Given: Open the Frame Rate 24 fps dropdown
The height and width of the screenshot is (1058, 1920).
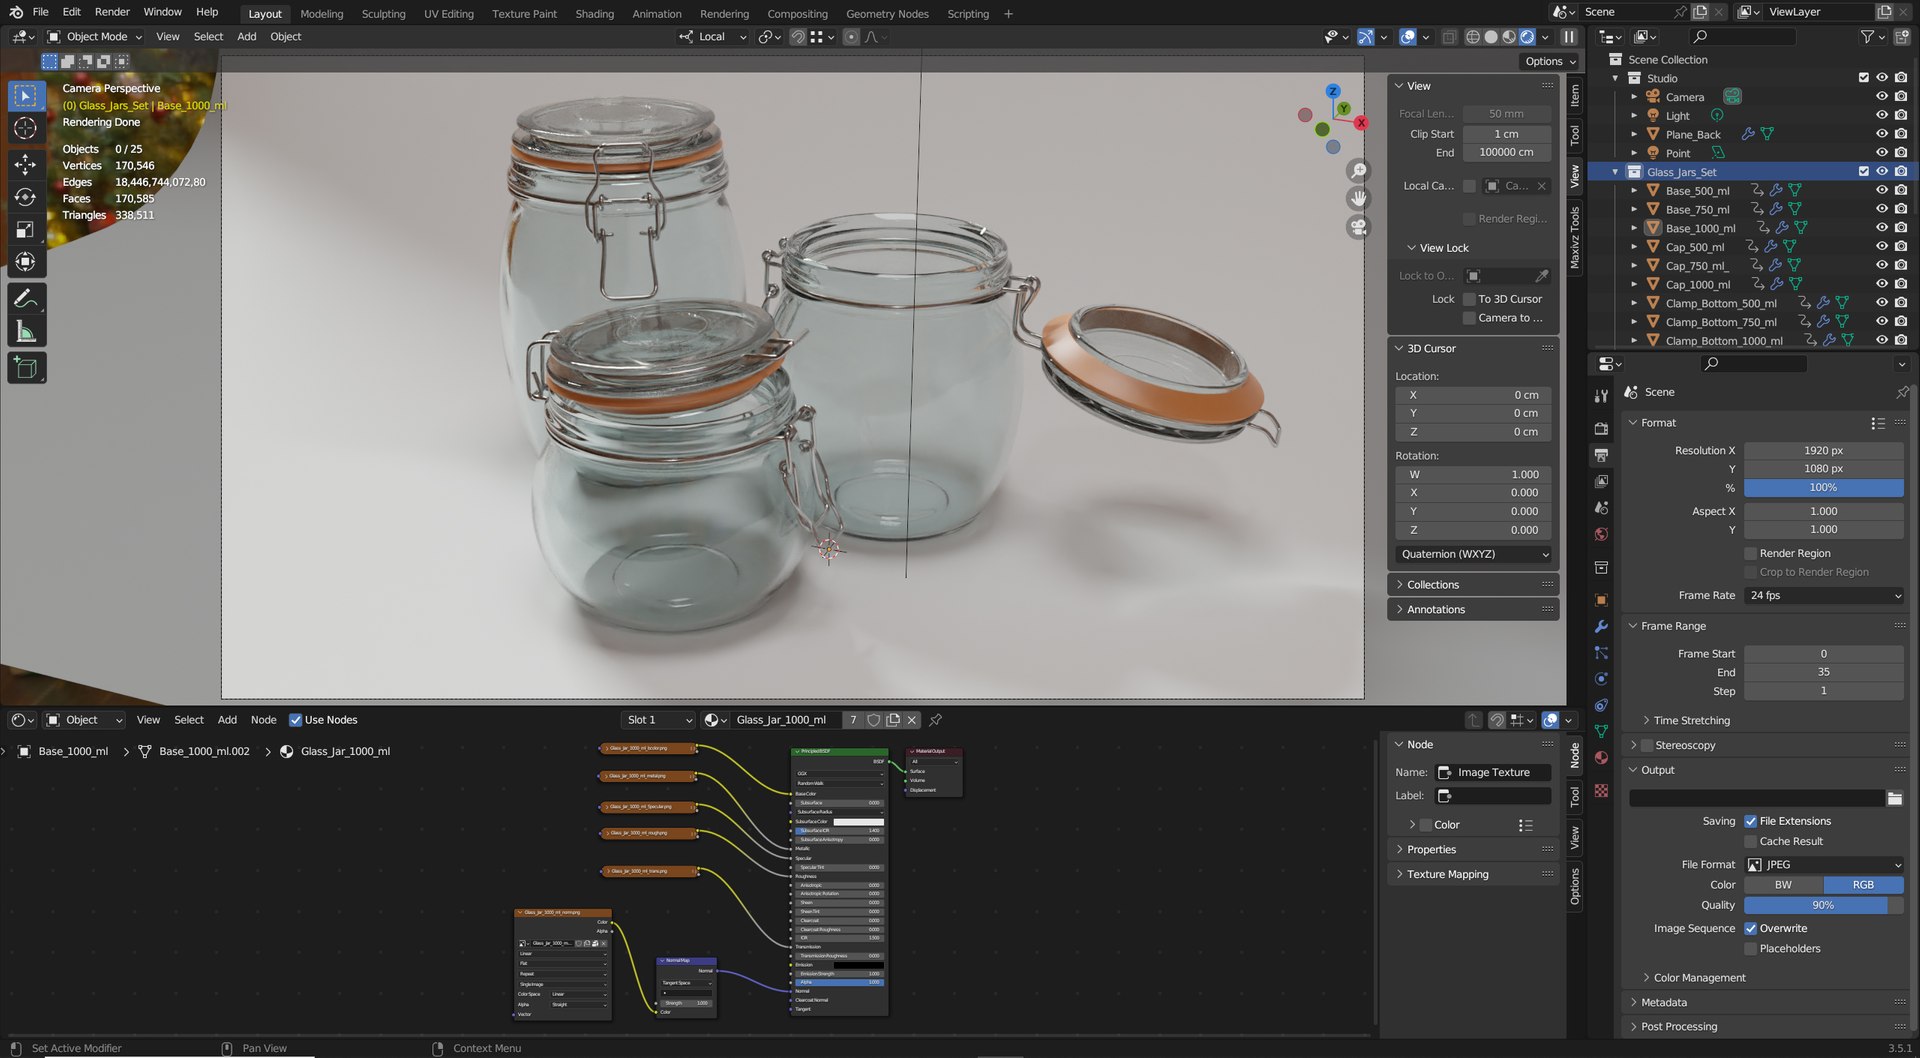Looking at the screenshot, I should pos(1824,595).
